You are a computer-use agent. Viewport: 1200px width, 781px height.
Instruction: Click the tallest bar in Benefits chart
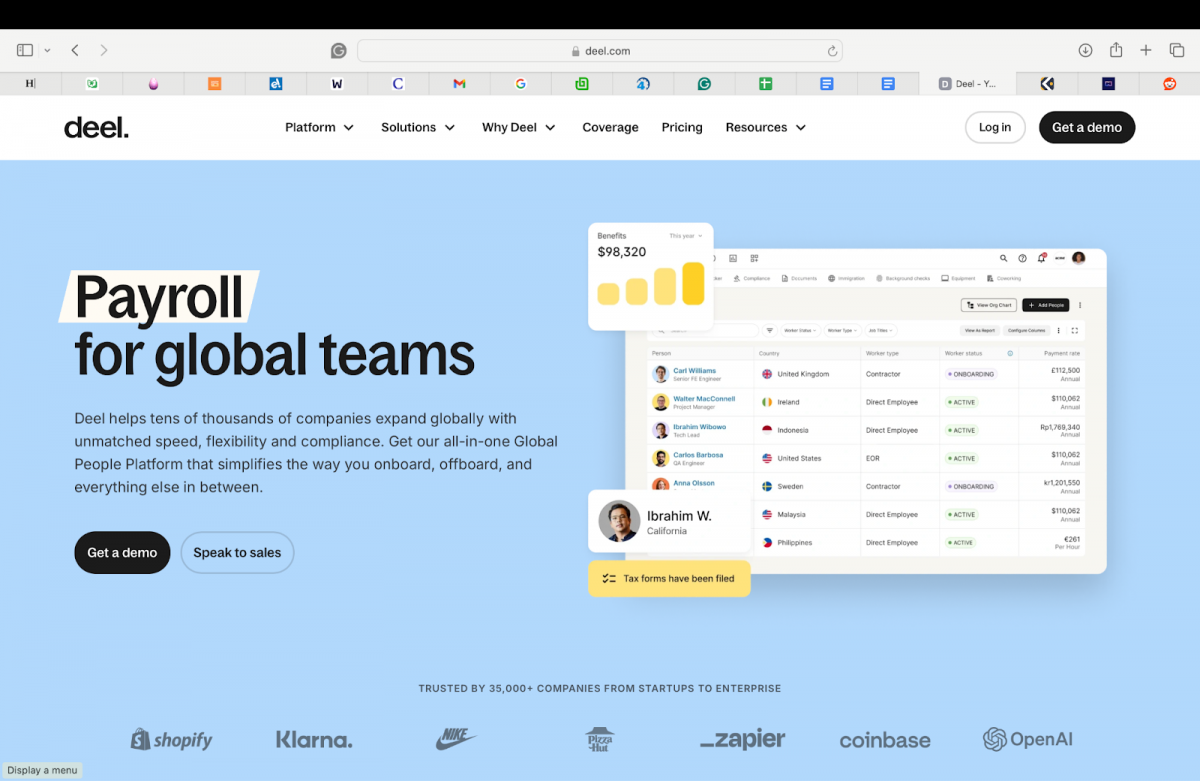pyautogui.click(x=693, y=283)
